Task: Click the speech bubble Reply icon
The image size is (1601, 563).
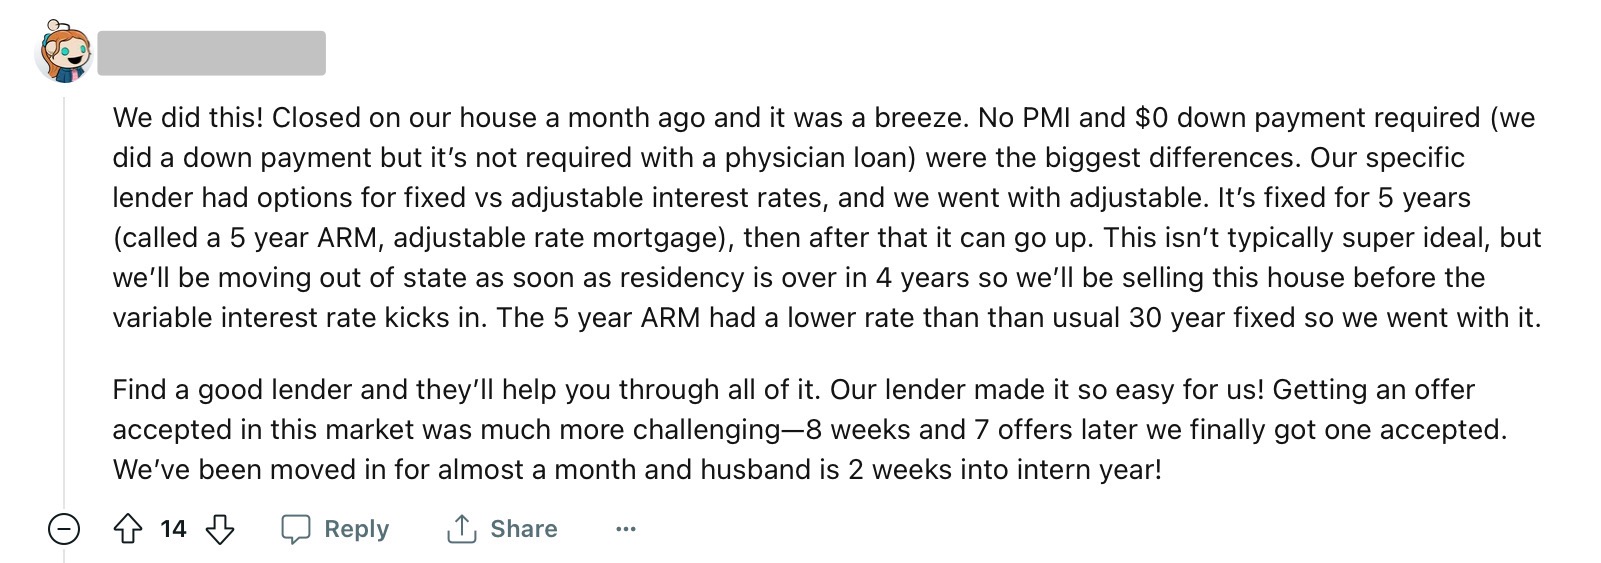Action: point(295,529)
